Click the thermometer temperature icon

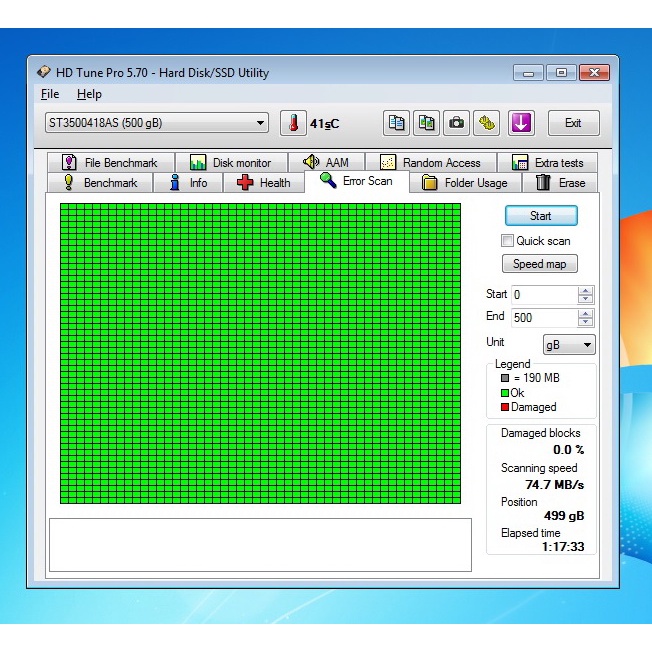[x=293, y=123]
